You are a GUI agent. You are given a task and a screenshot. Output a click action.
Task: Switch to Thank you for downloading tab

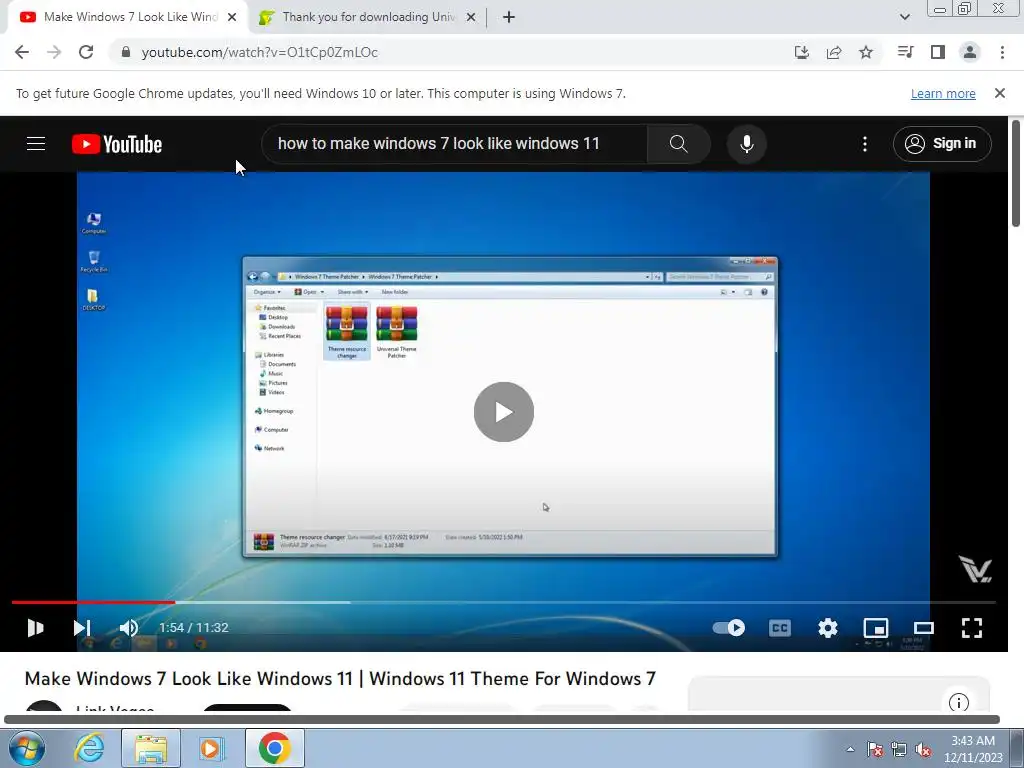click(x=368, y=17)
